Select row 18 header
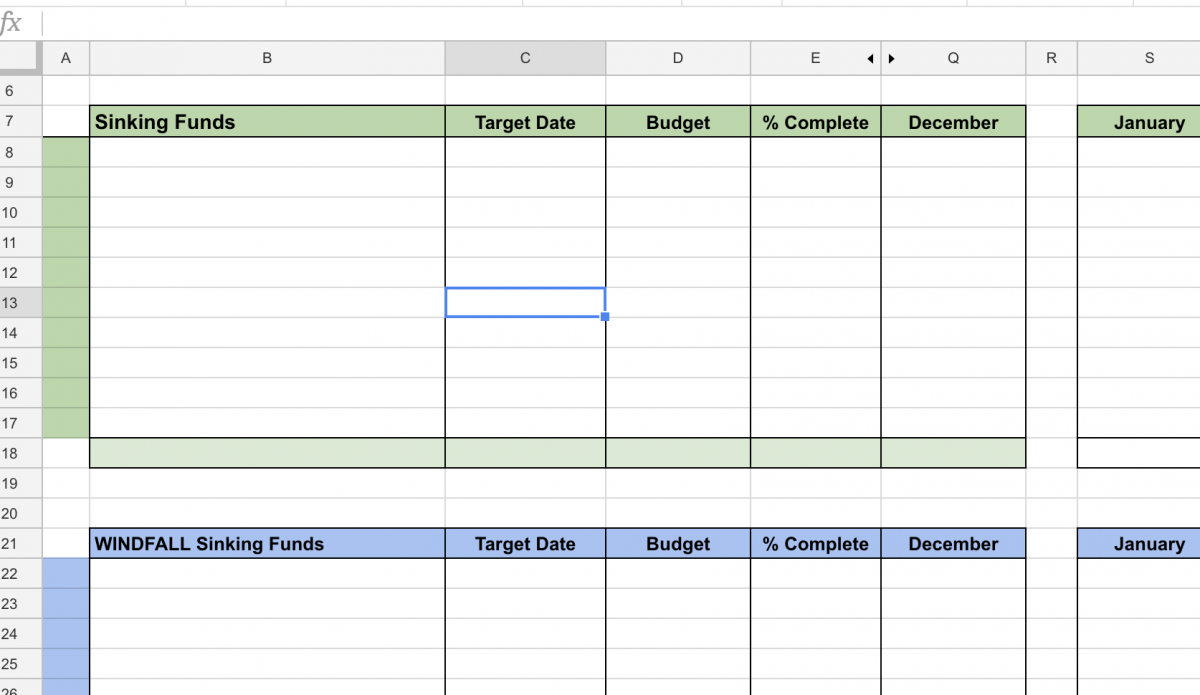The image size is (1200, 695). tap(21, 453)
